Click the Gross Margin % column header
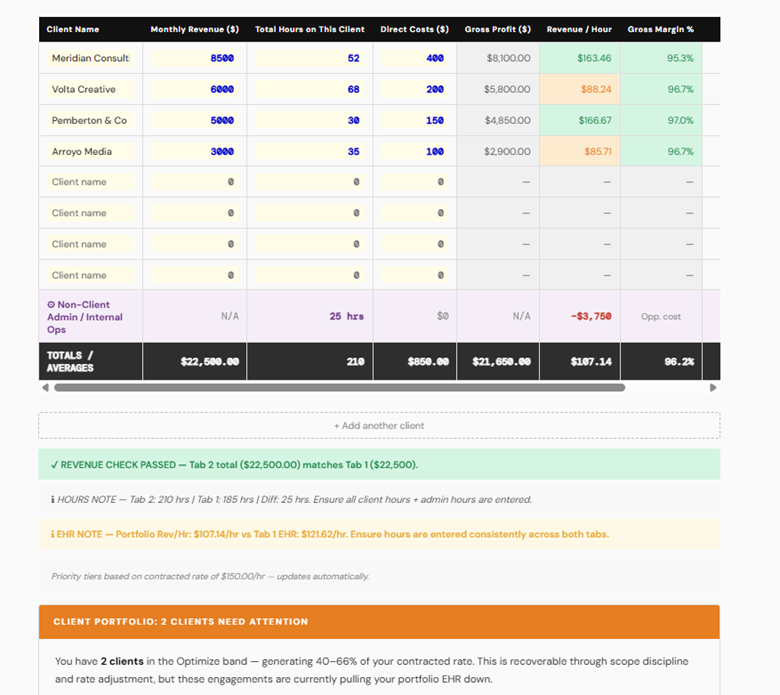The height and width of the screenshot is (695, 780). point(660,29)
